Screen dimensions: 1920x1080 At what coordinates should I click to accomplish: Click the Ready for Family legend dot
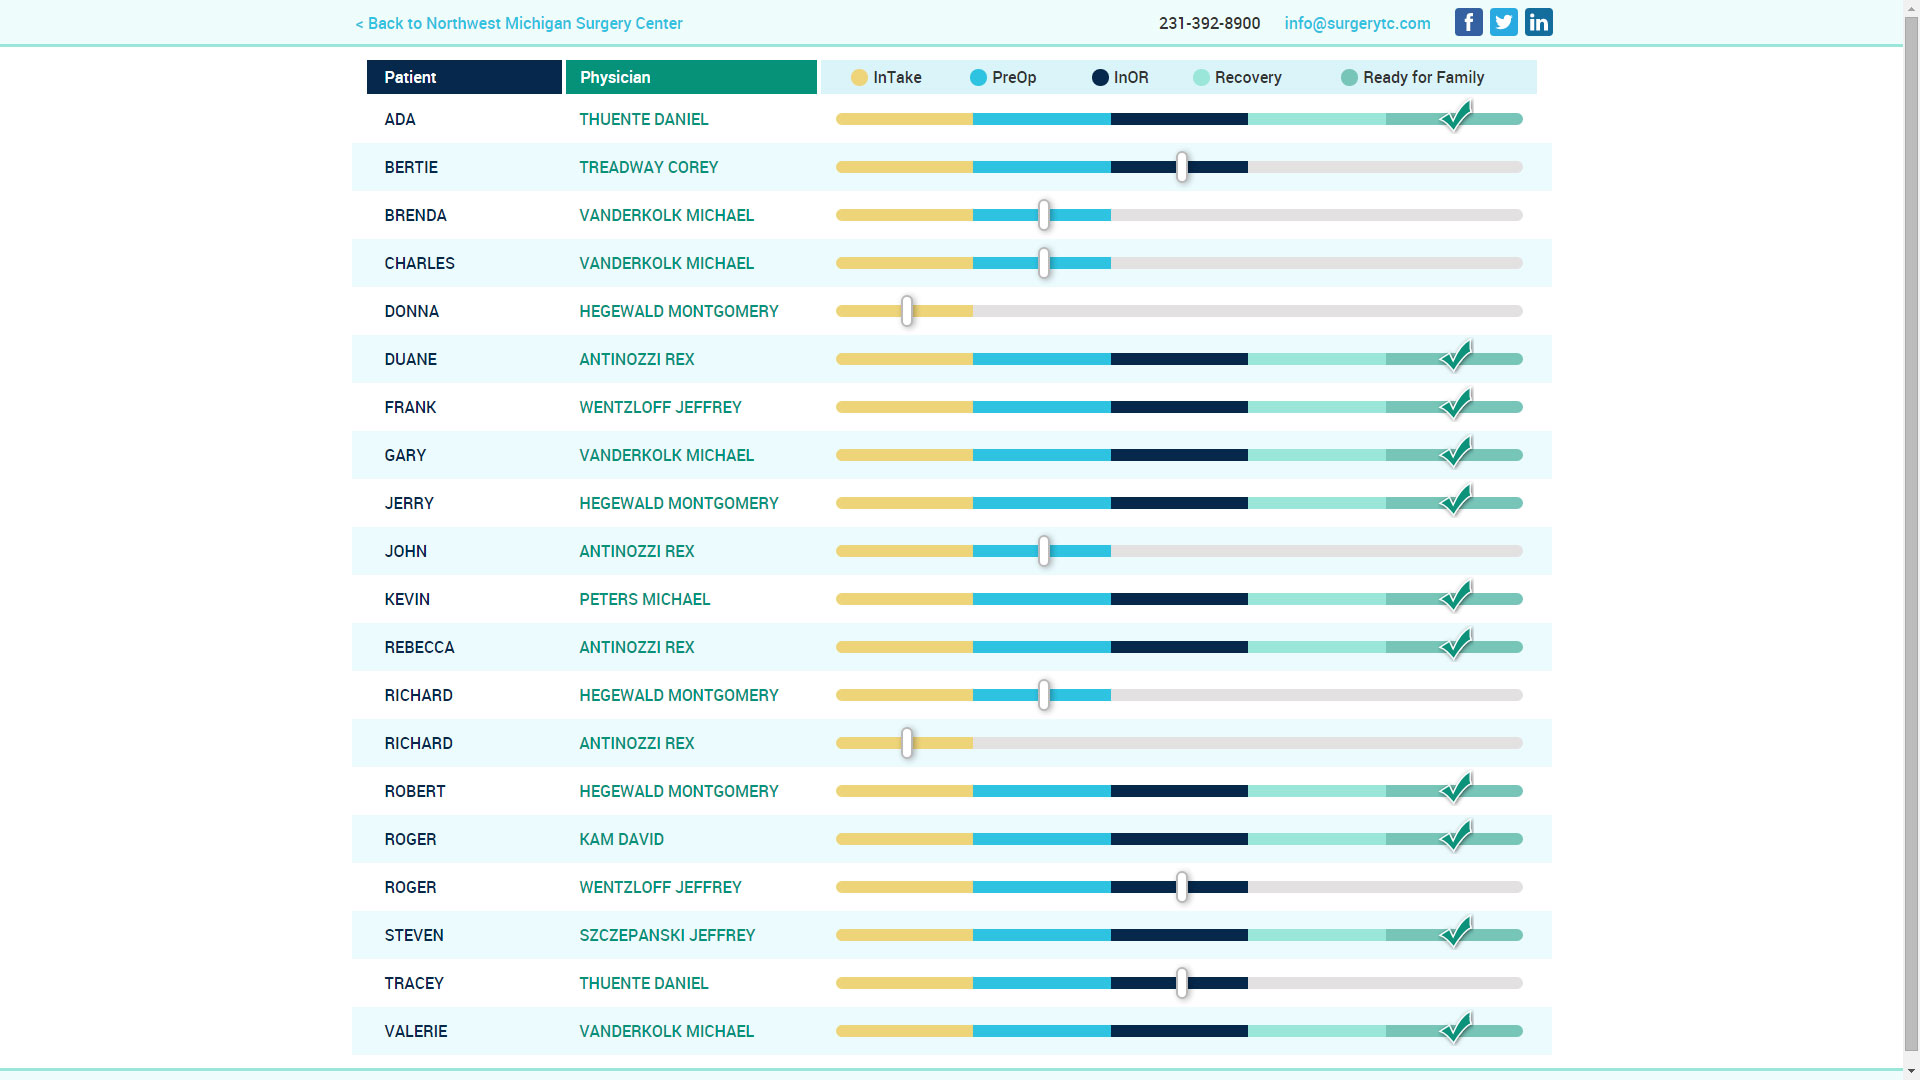click(x=1349, y=78)
